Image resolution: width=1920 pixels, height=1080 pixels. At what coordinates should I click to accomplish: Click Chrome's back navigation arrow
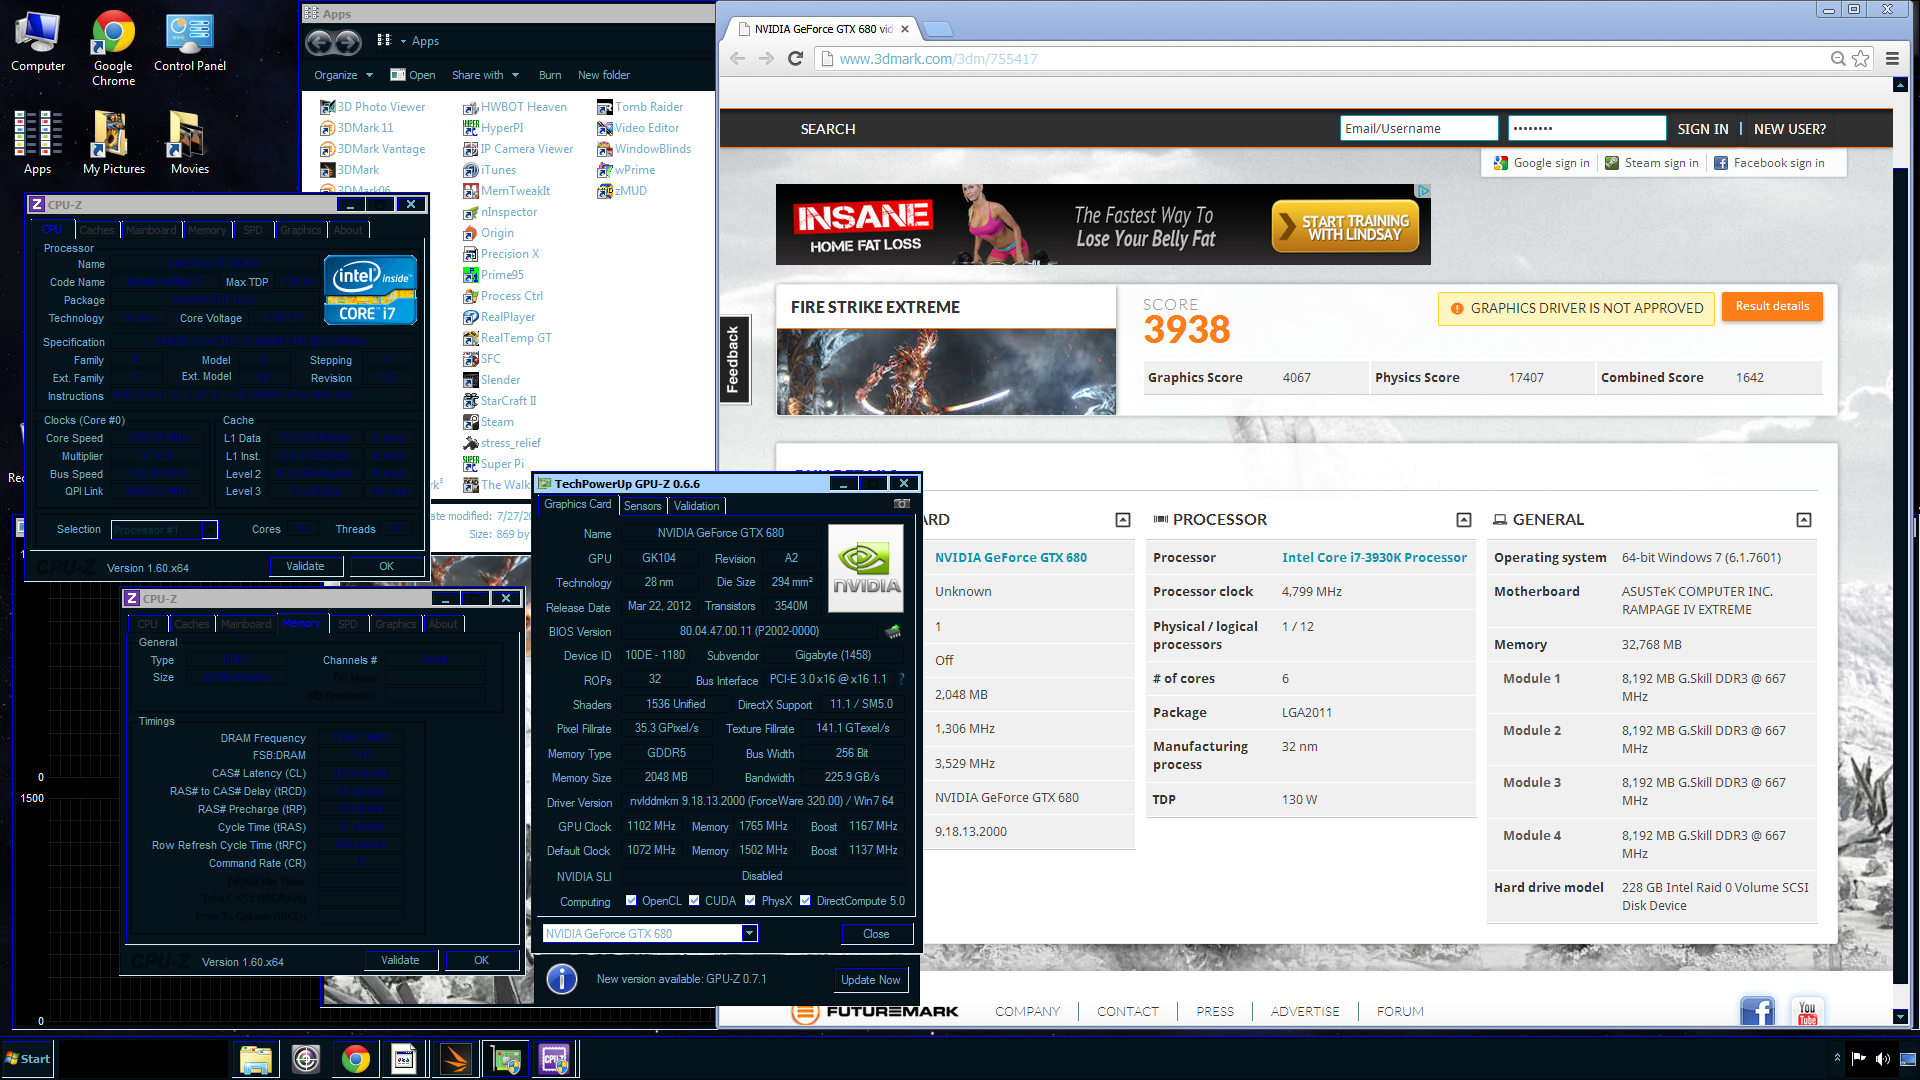[737, 59]
